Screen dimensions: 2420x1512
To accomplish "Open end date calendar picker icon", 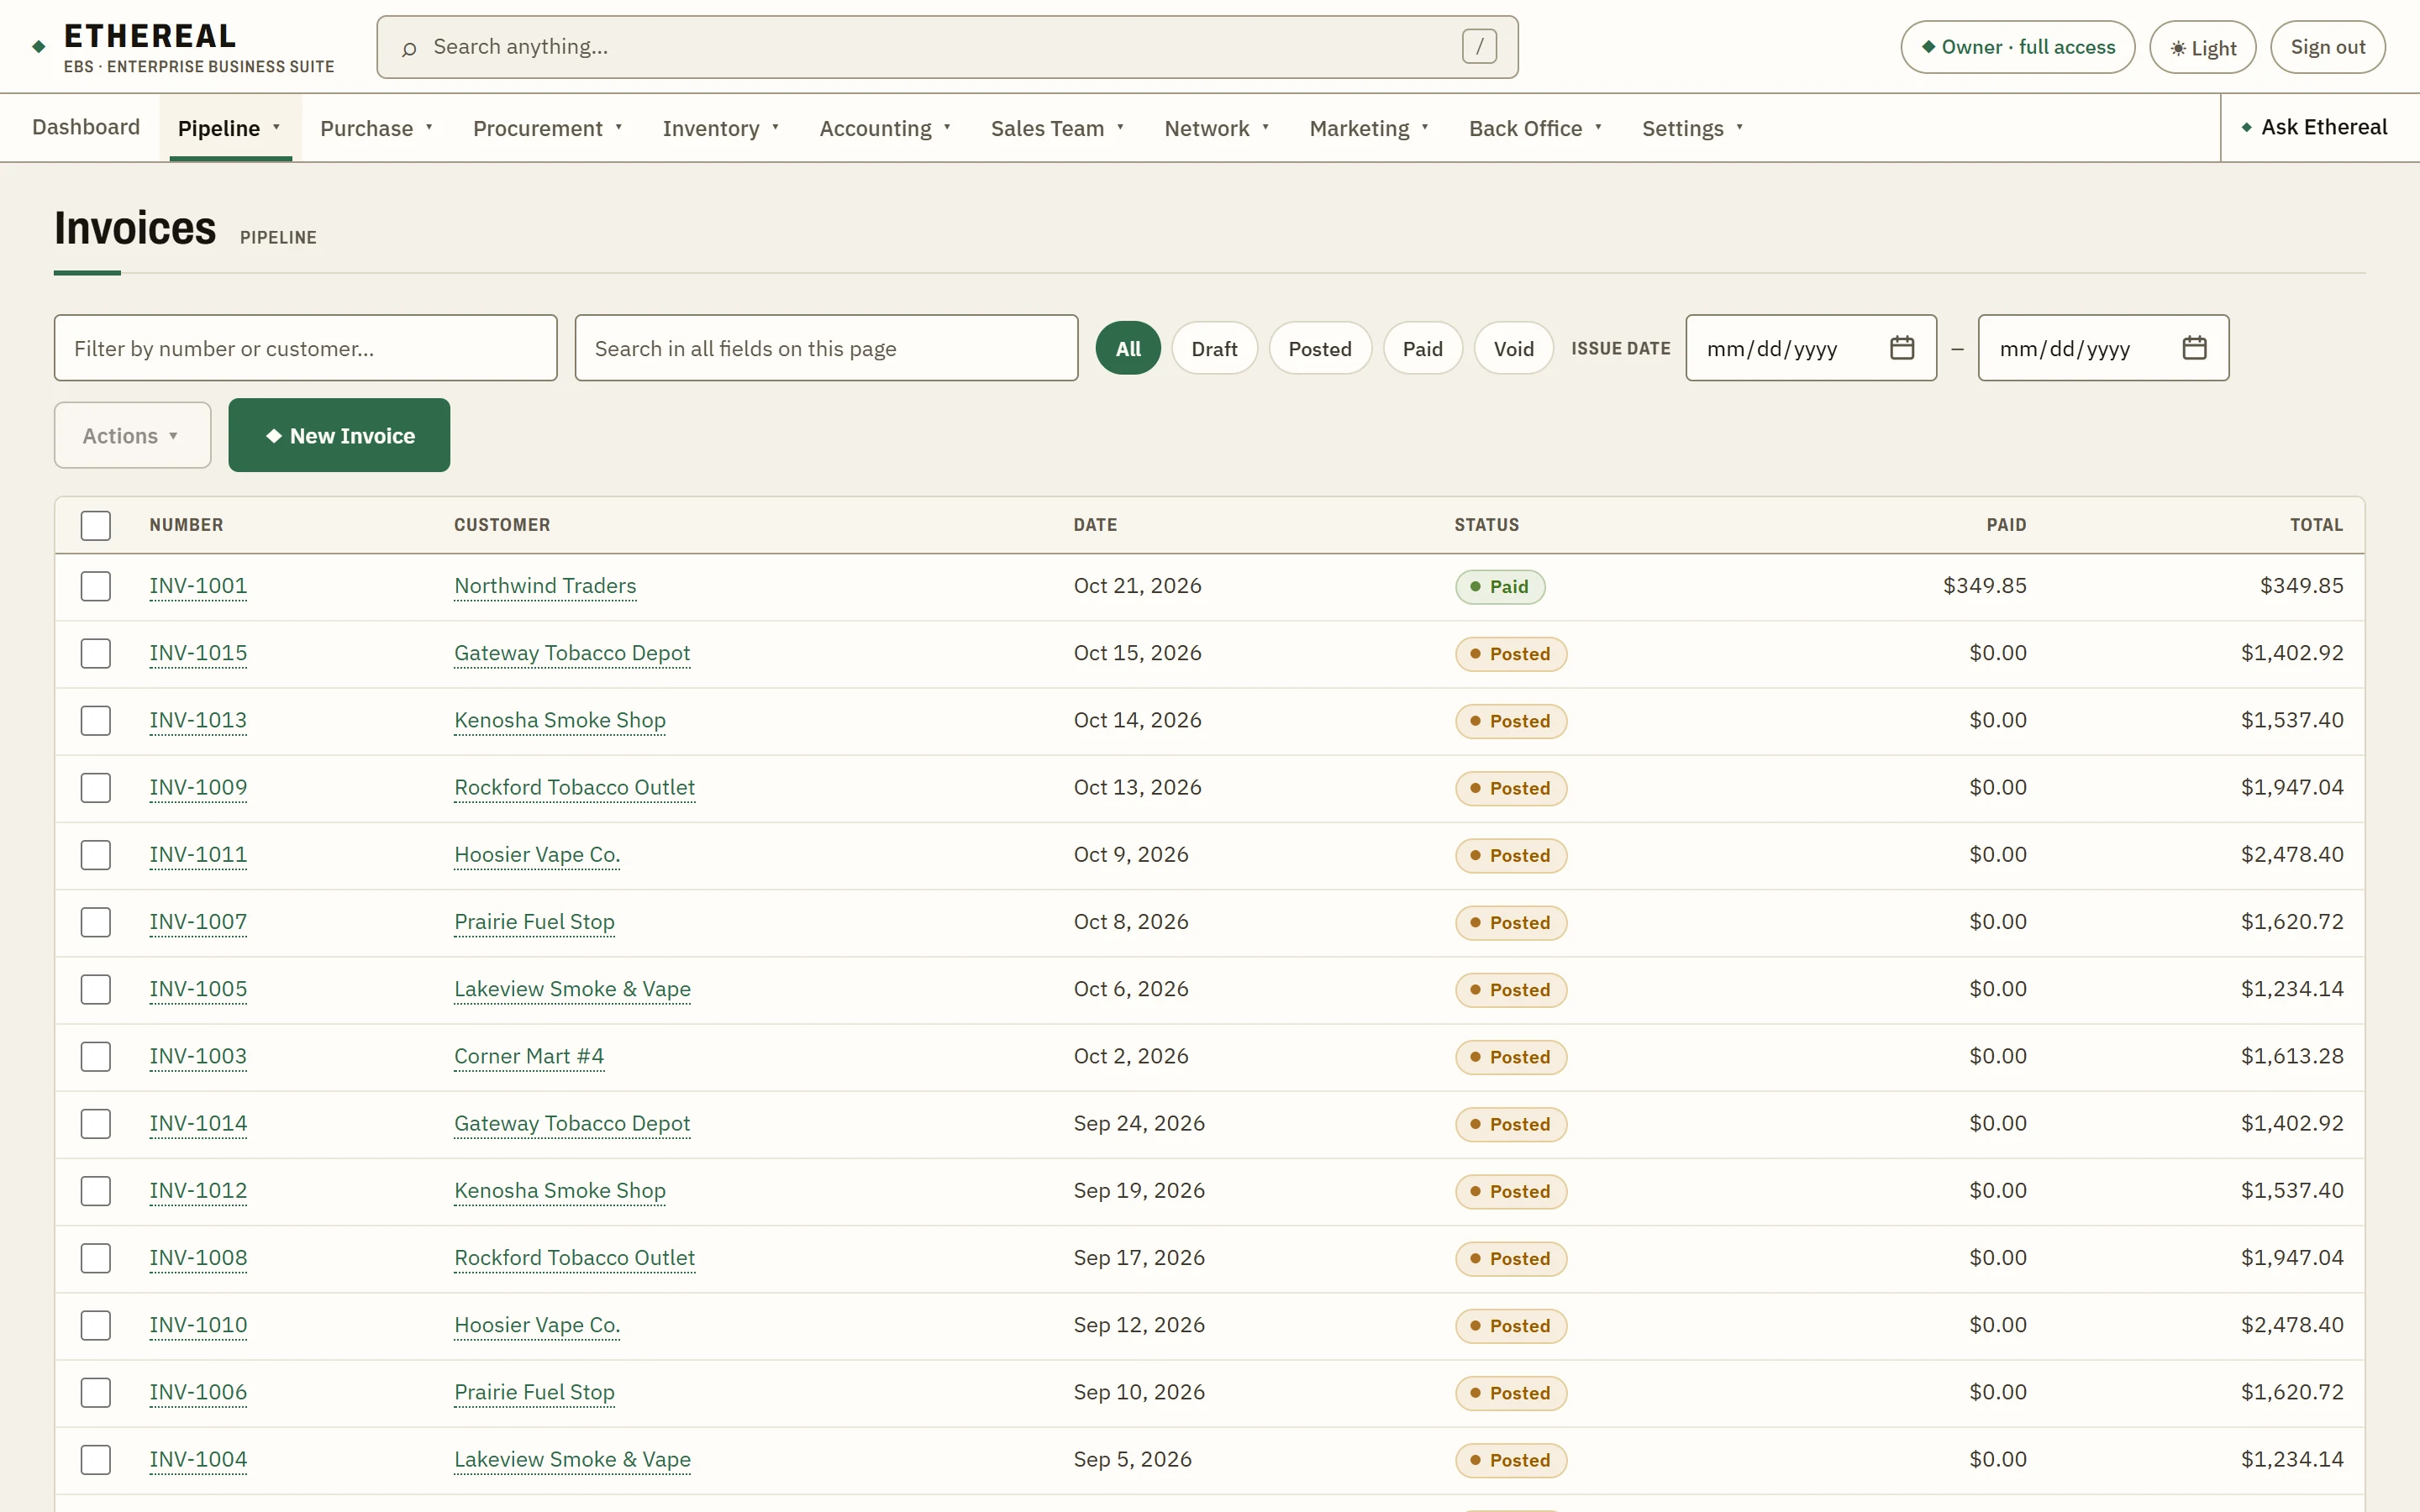I will click(2194, 348).
